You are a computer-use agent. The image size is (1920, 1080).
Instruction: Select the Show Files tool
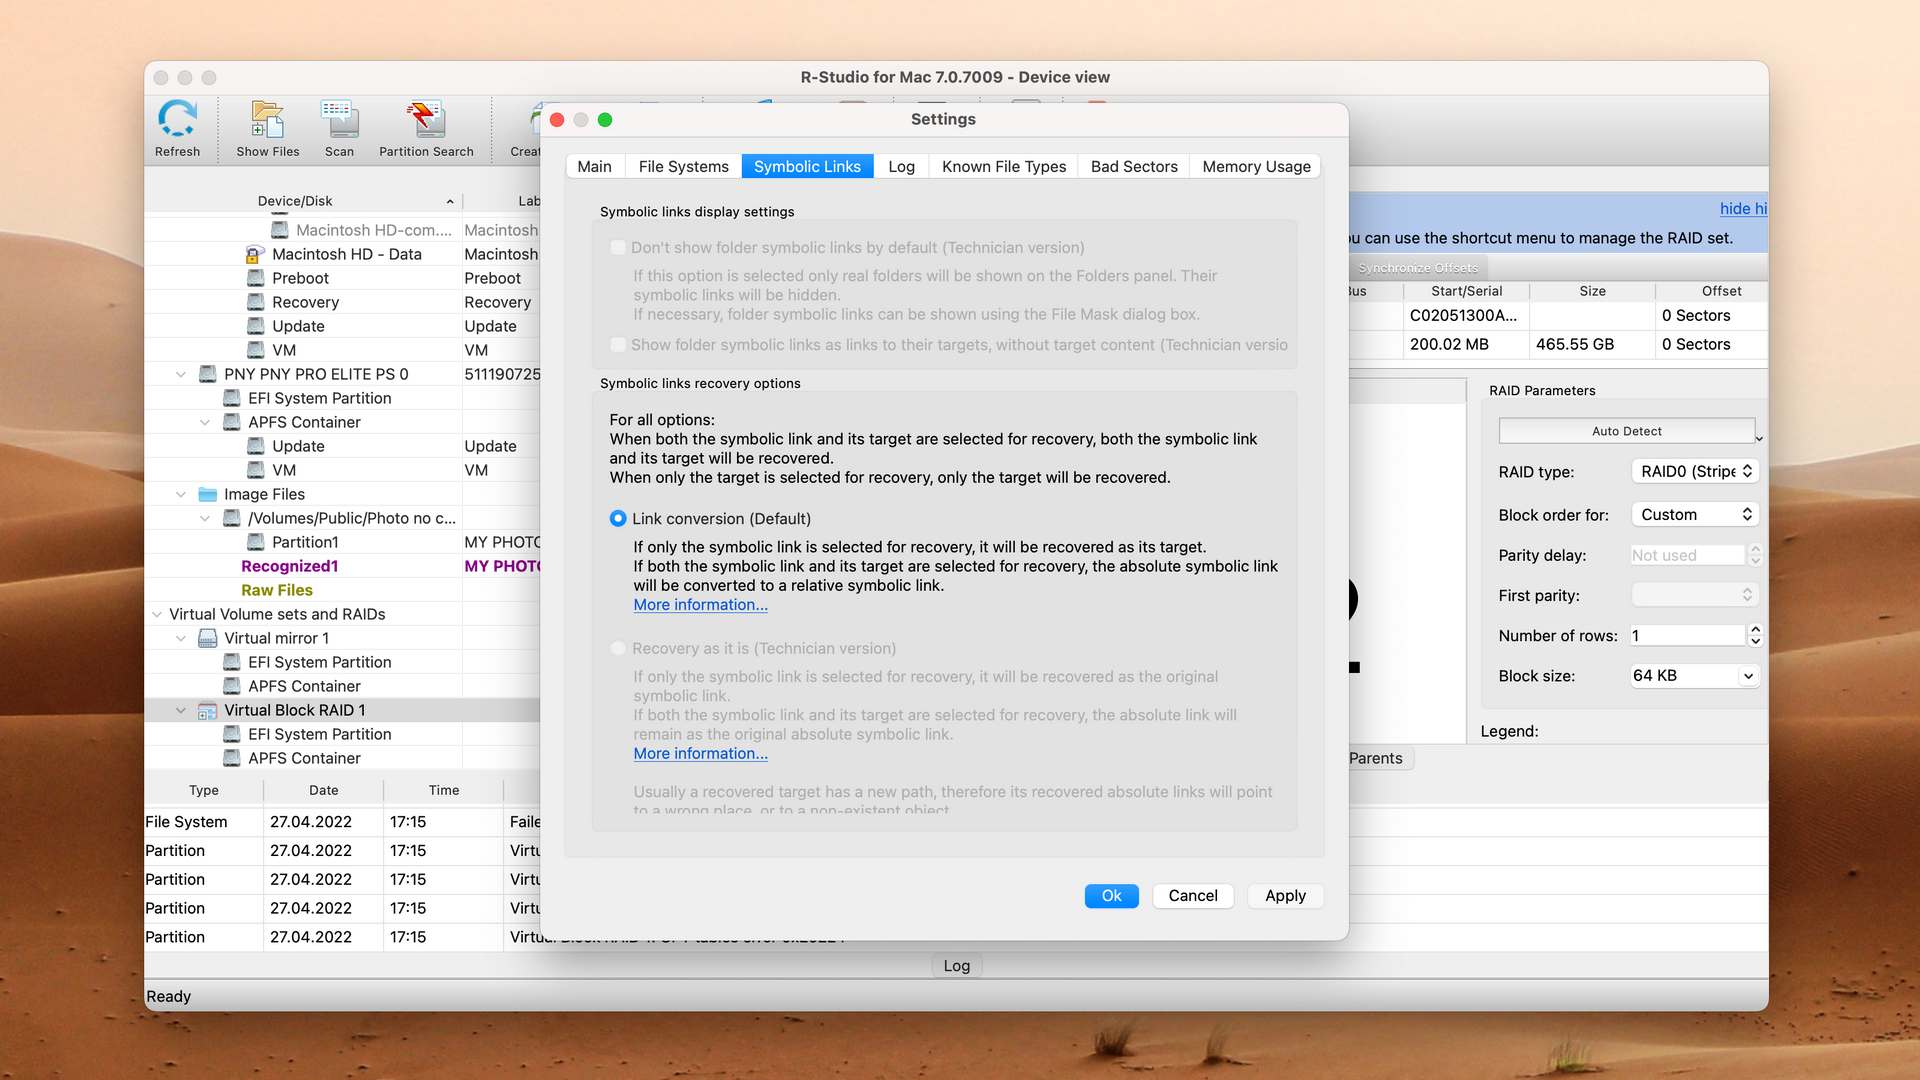click(x=266, y=127)
